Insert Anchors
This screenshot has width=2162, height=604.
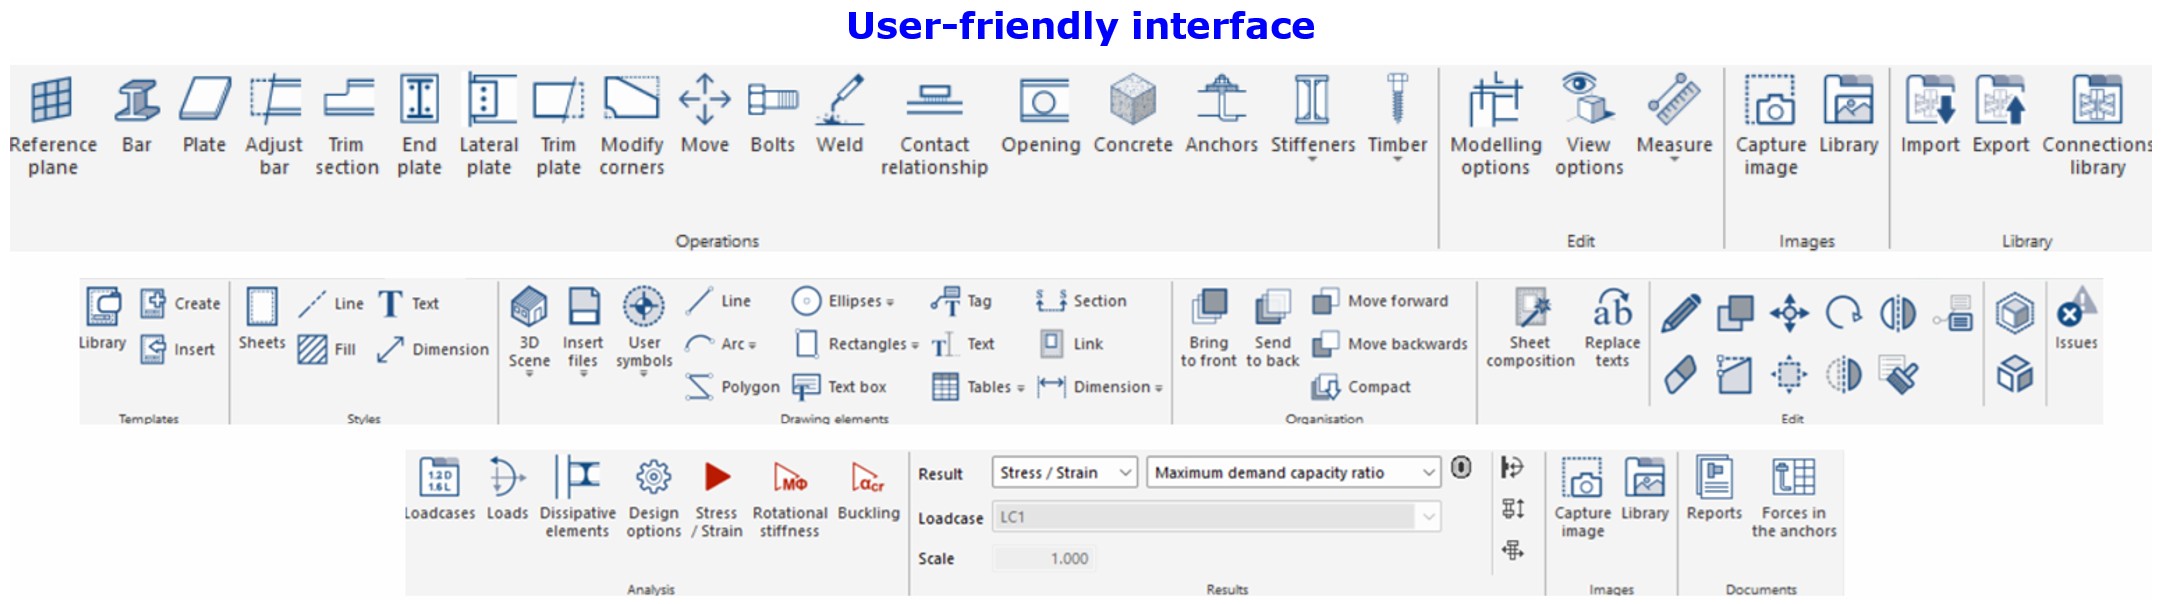(1222, 116)
